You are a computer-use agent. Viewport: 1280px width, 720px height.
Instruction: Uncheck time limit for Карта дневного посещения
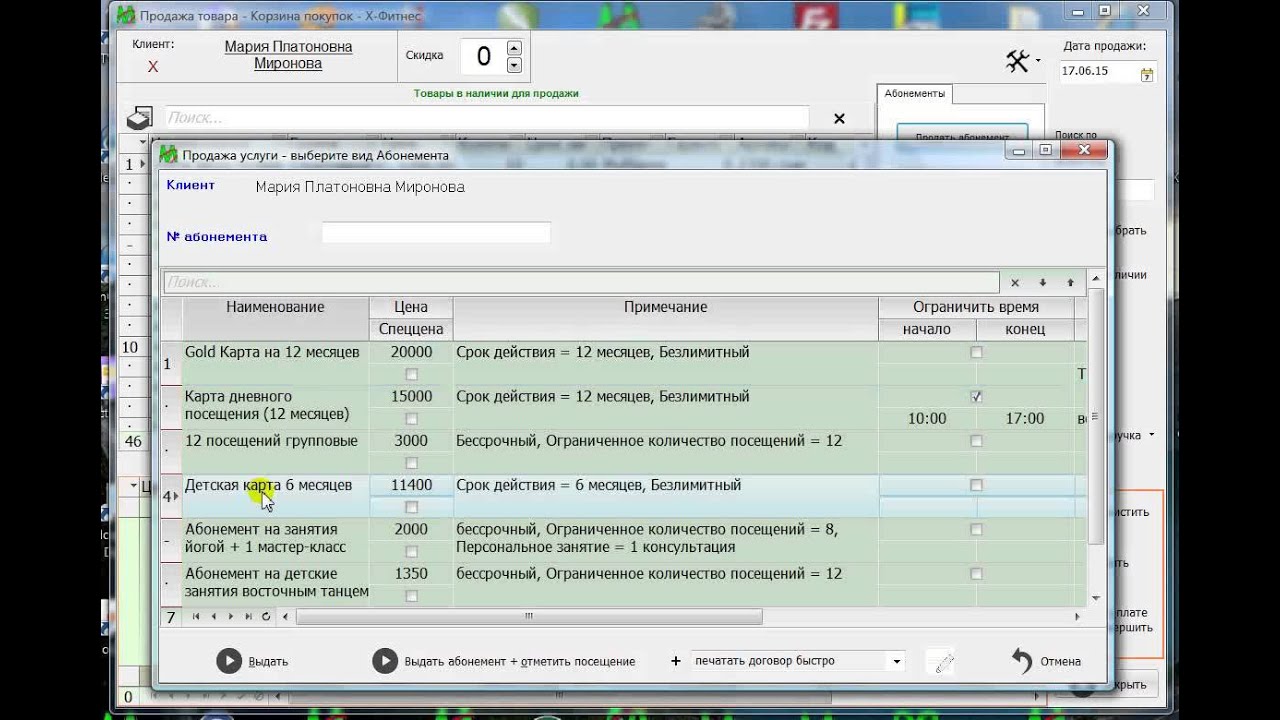[x=976, y=397]
